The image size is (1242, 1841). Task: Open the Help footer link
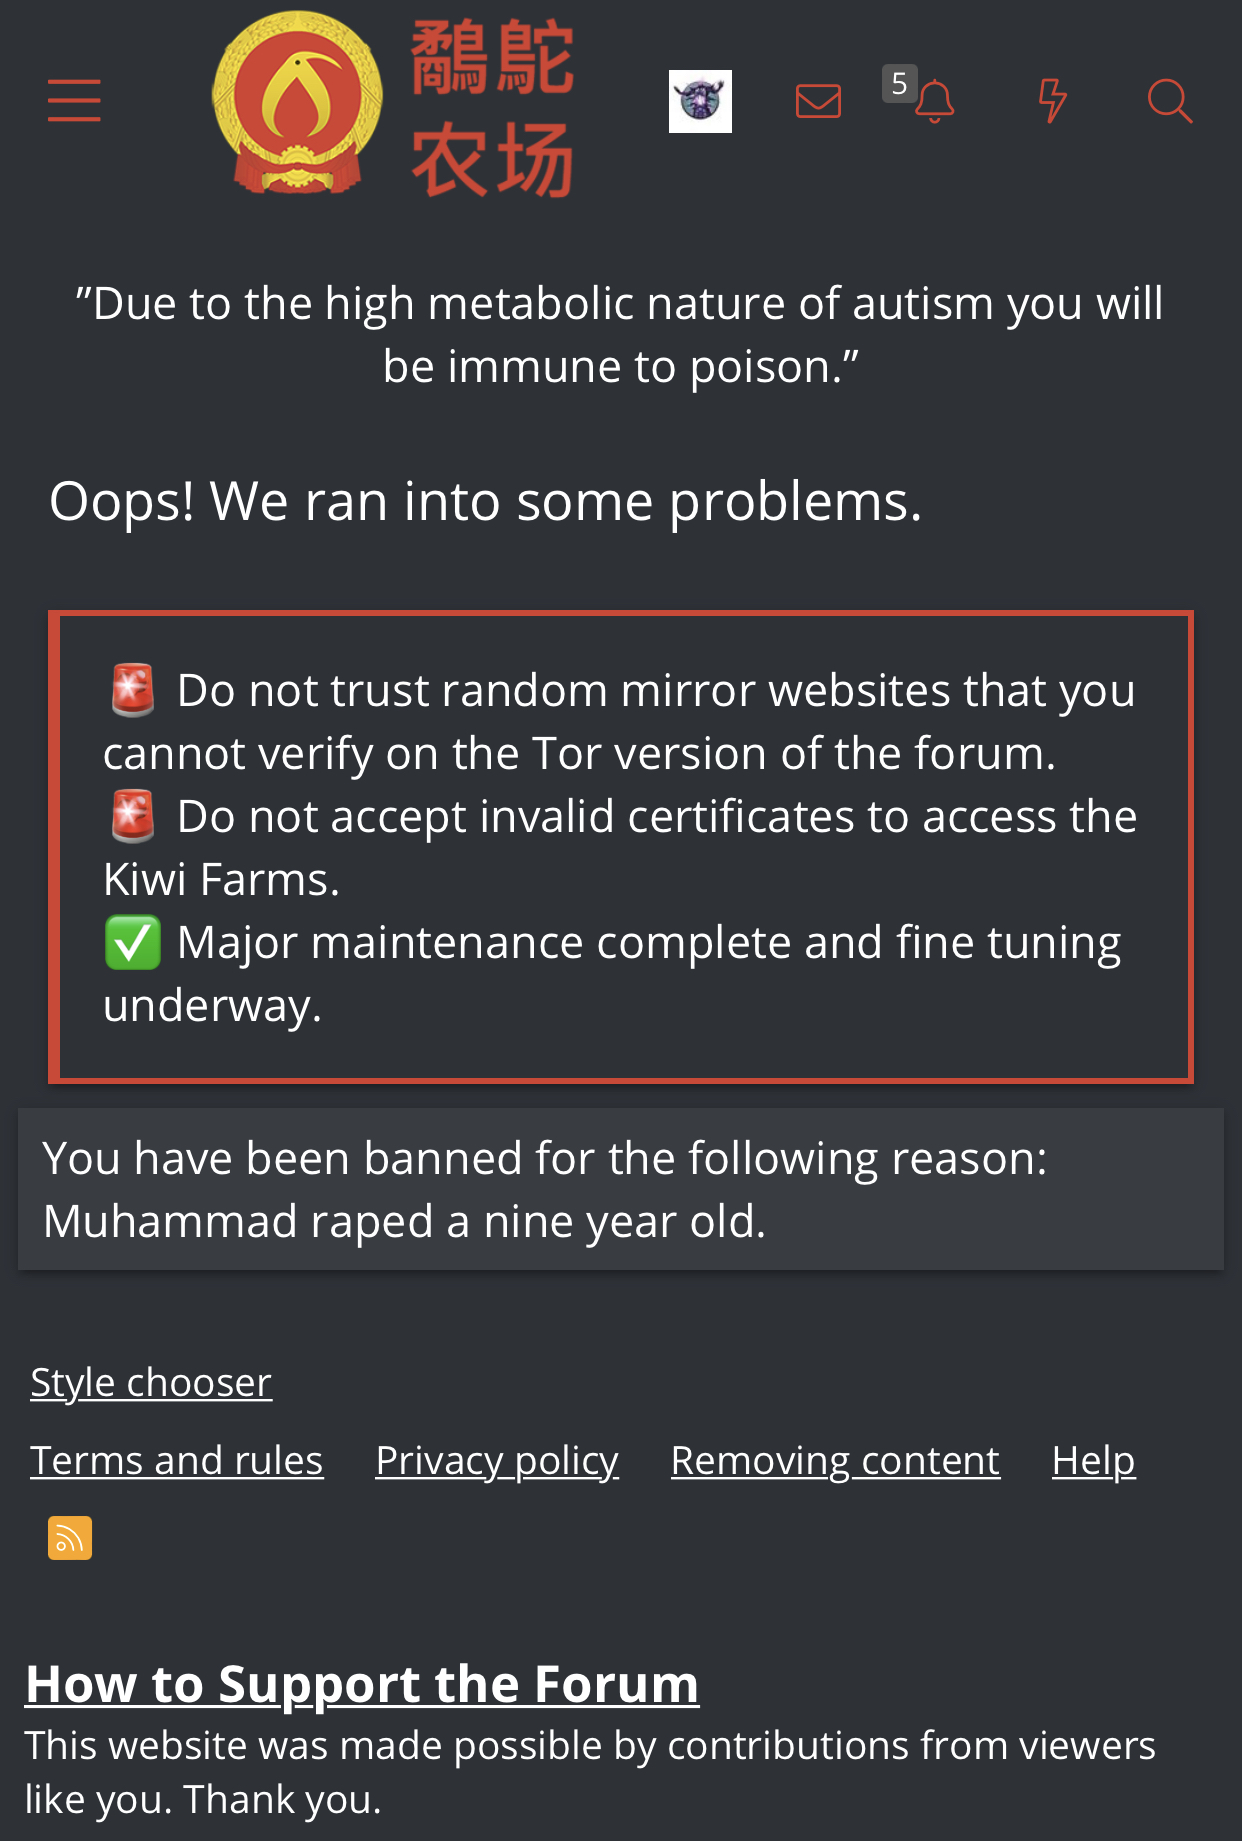pyautogui.click(x=1093, y=1460)
